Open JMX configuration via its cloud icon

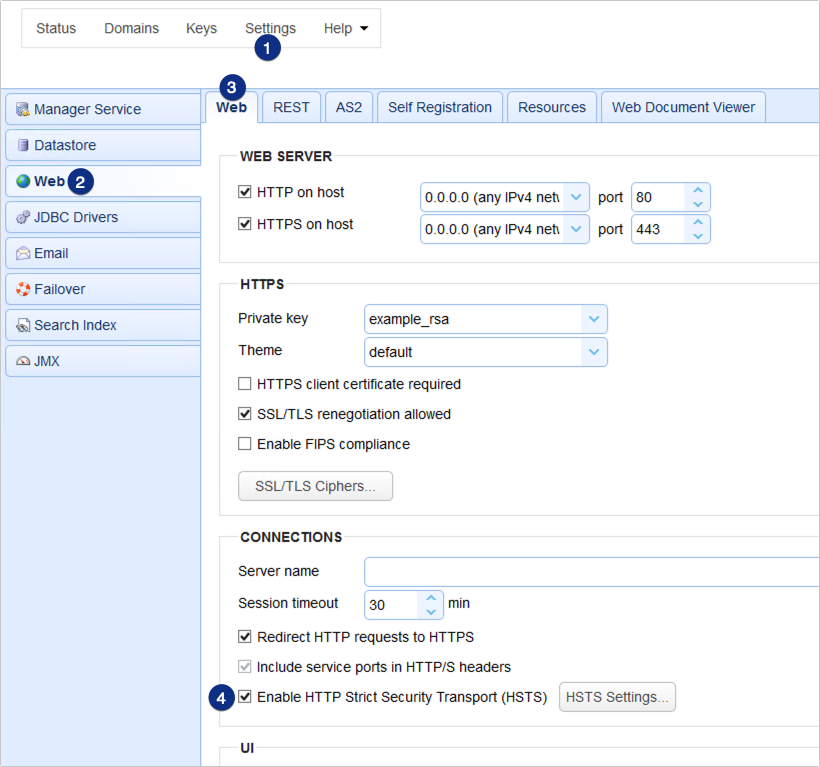[x=24, y=361]
